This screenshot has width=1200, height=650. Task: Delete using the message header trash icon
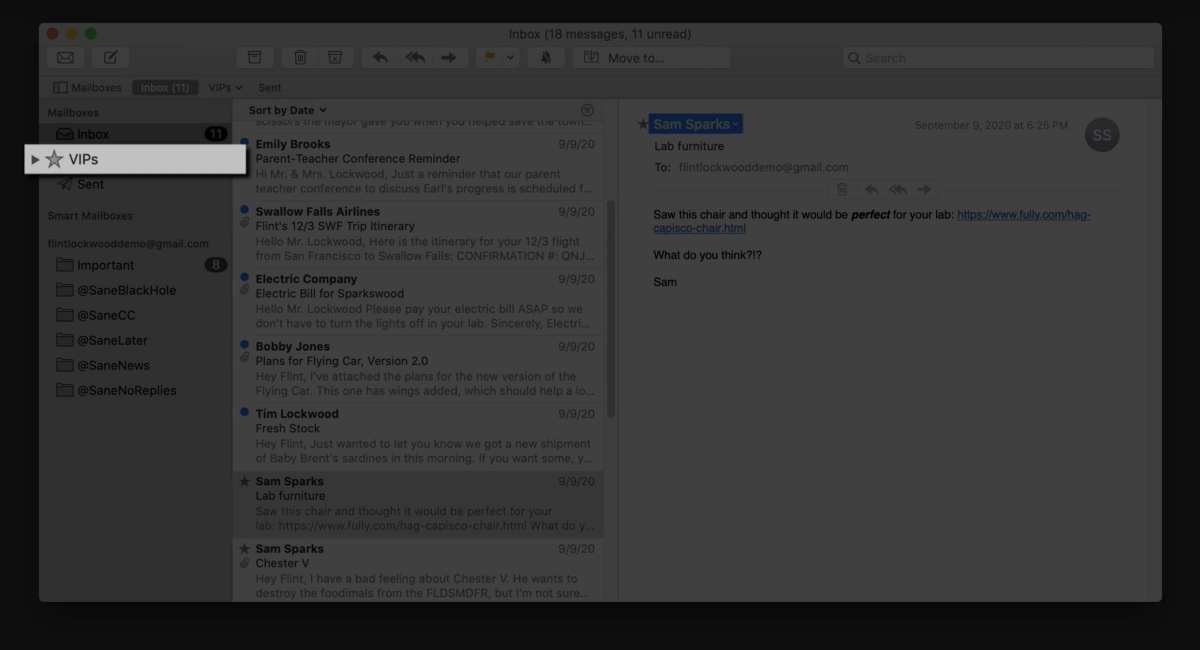(842, 189)
